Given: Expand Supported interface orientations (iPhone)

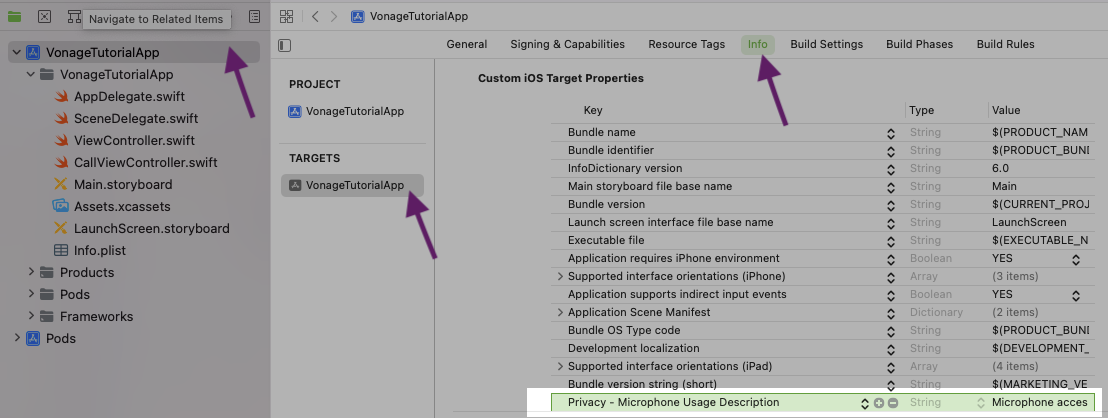Looking at the screenshot, I should (x=560, y=277).
